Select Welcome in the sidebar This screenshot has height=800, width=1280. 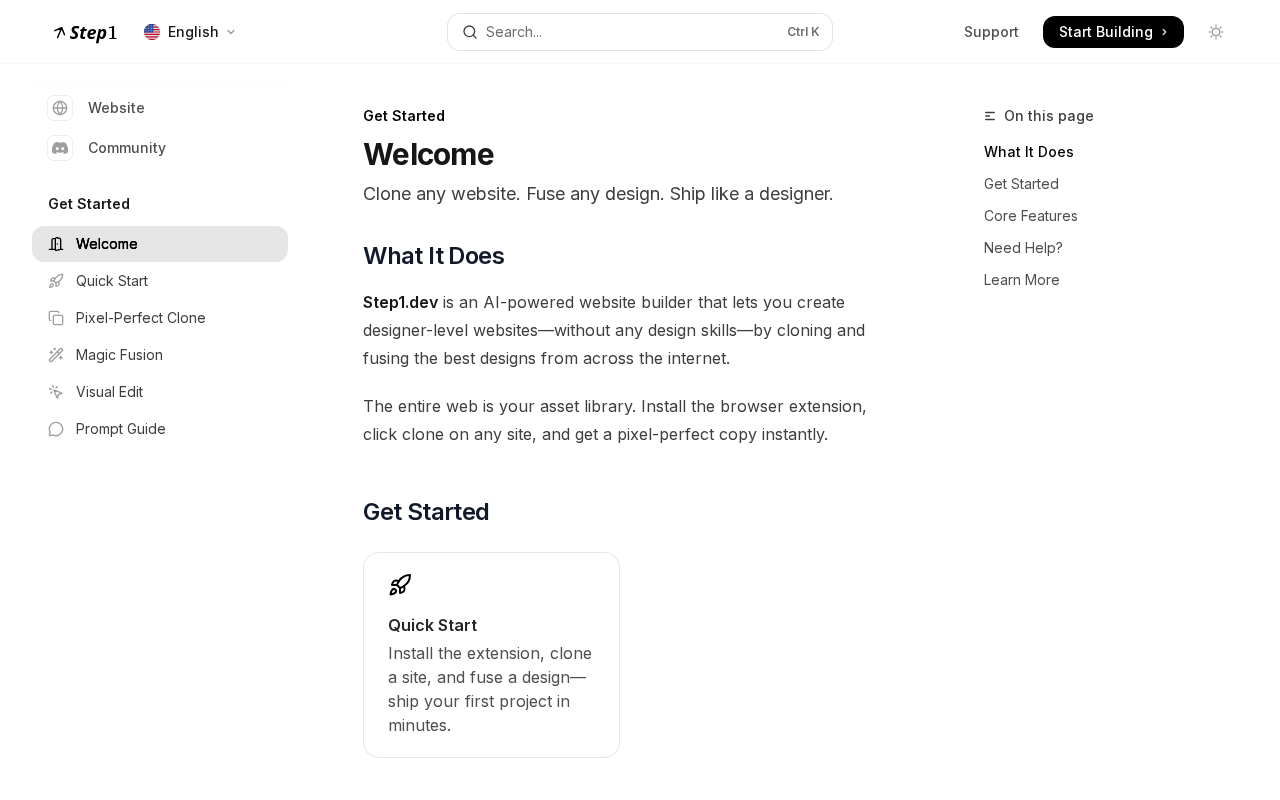point(160,244)
